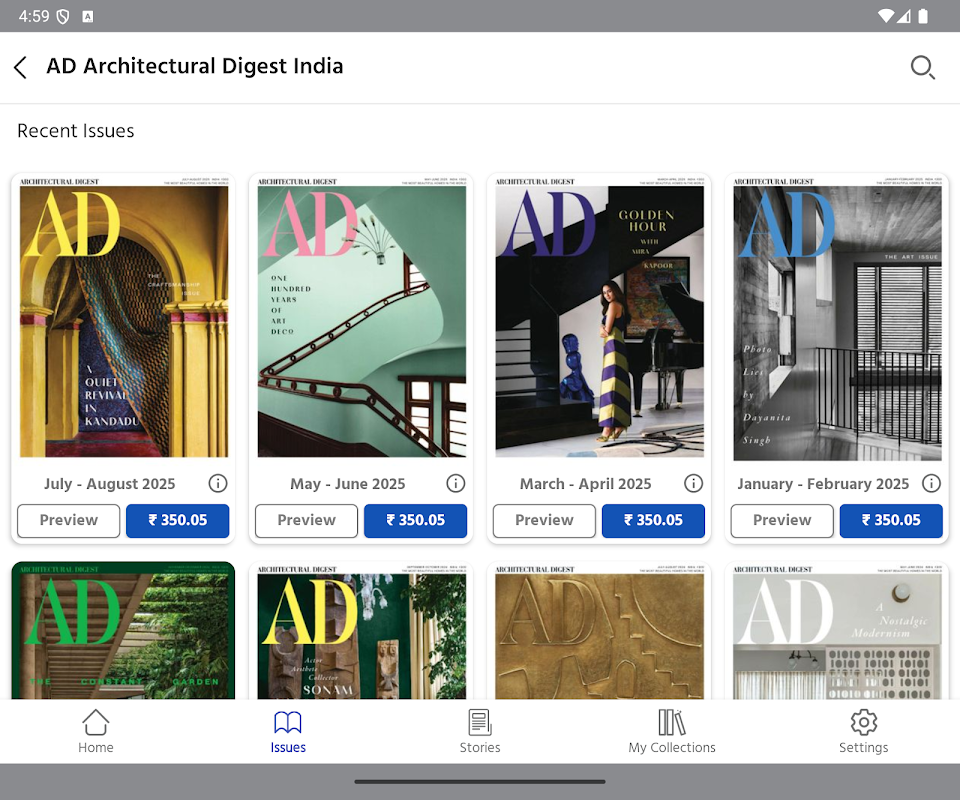The image size is (960, 800).
Task: Tap the Recent Issues heading
Action: click(76, 131)
